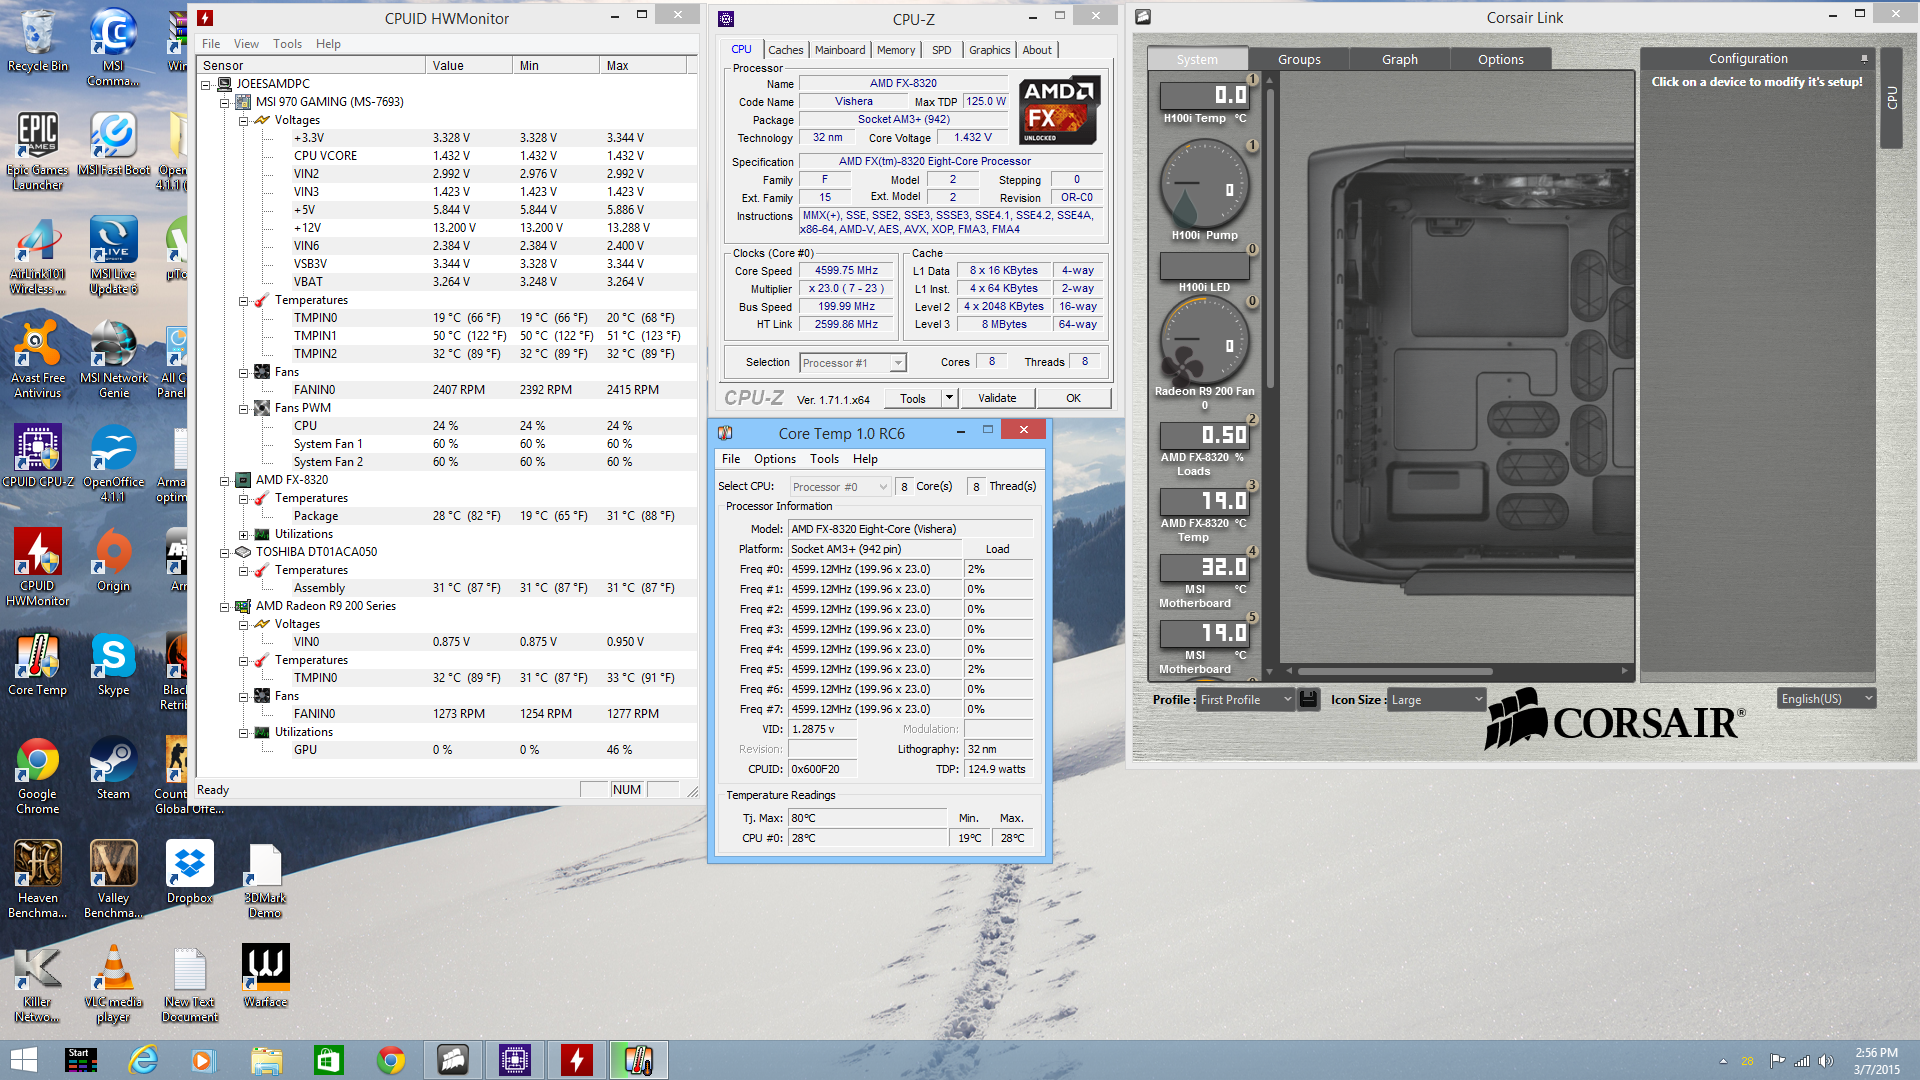
Task: Open VLC media player desktop icon
Action: 114,983
